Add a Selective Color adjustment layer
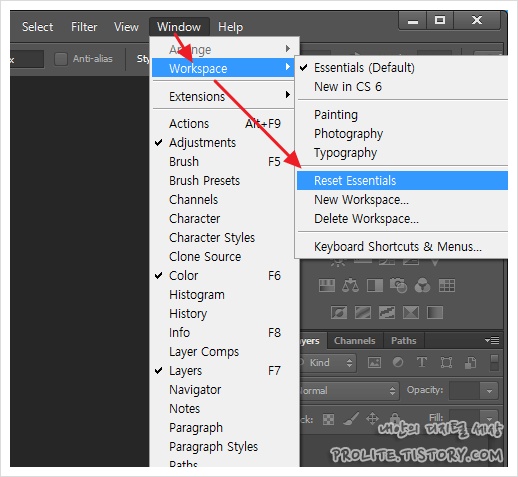The height and width of the screenshot is (477, 518). pyautogui.click(x=411, y=313)
